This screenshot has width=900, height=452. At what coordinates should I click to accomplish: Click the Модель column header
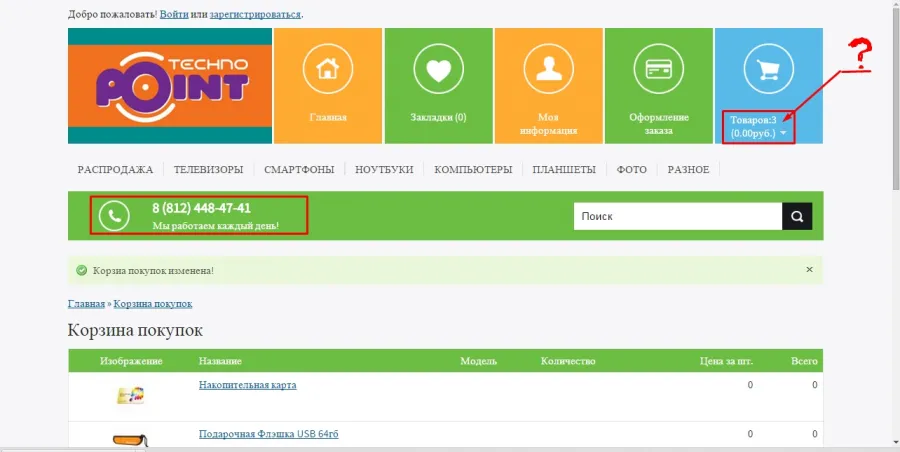[479, 361]
